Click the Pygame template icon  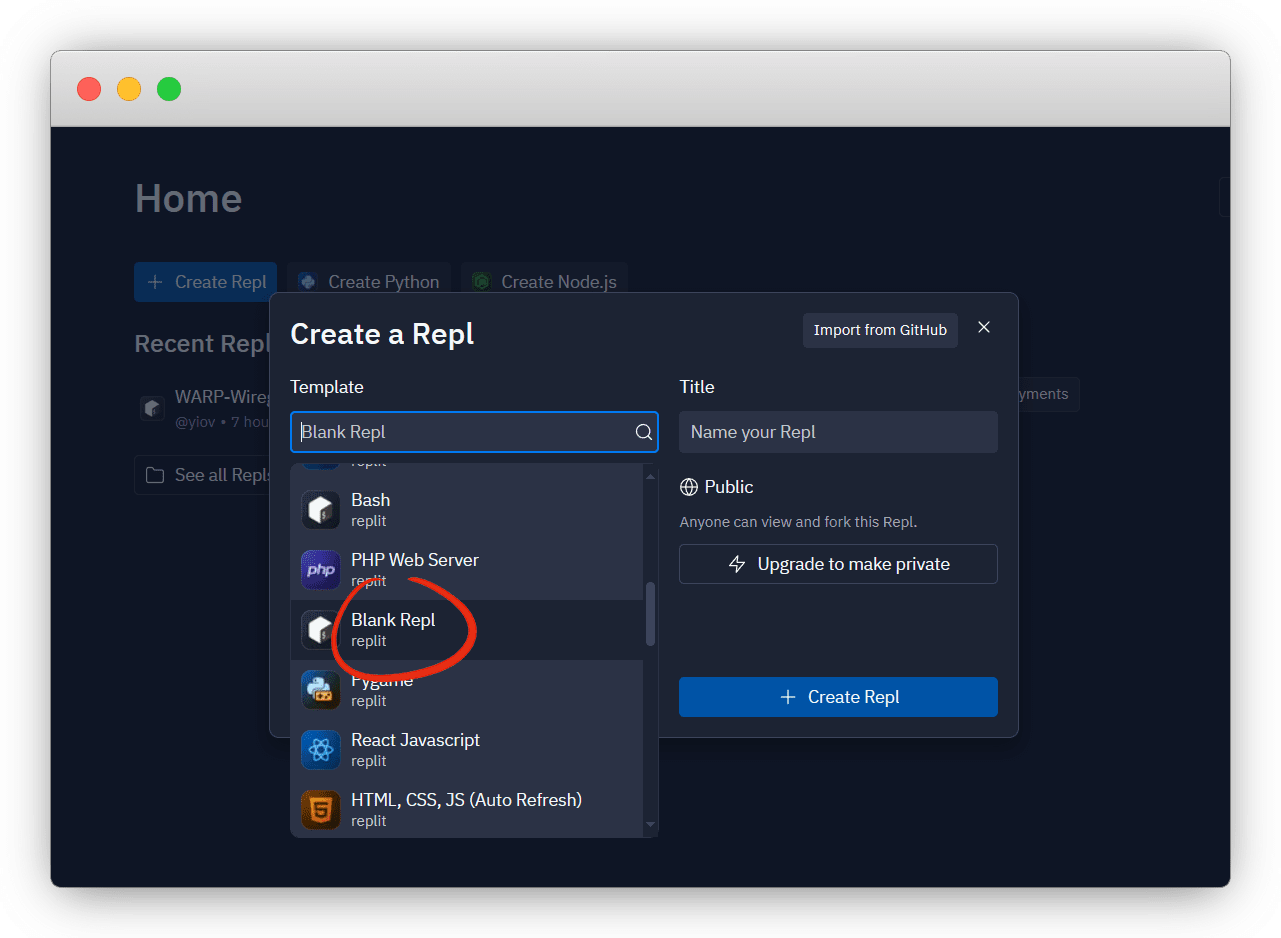point(321,690)
